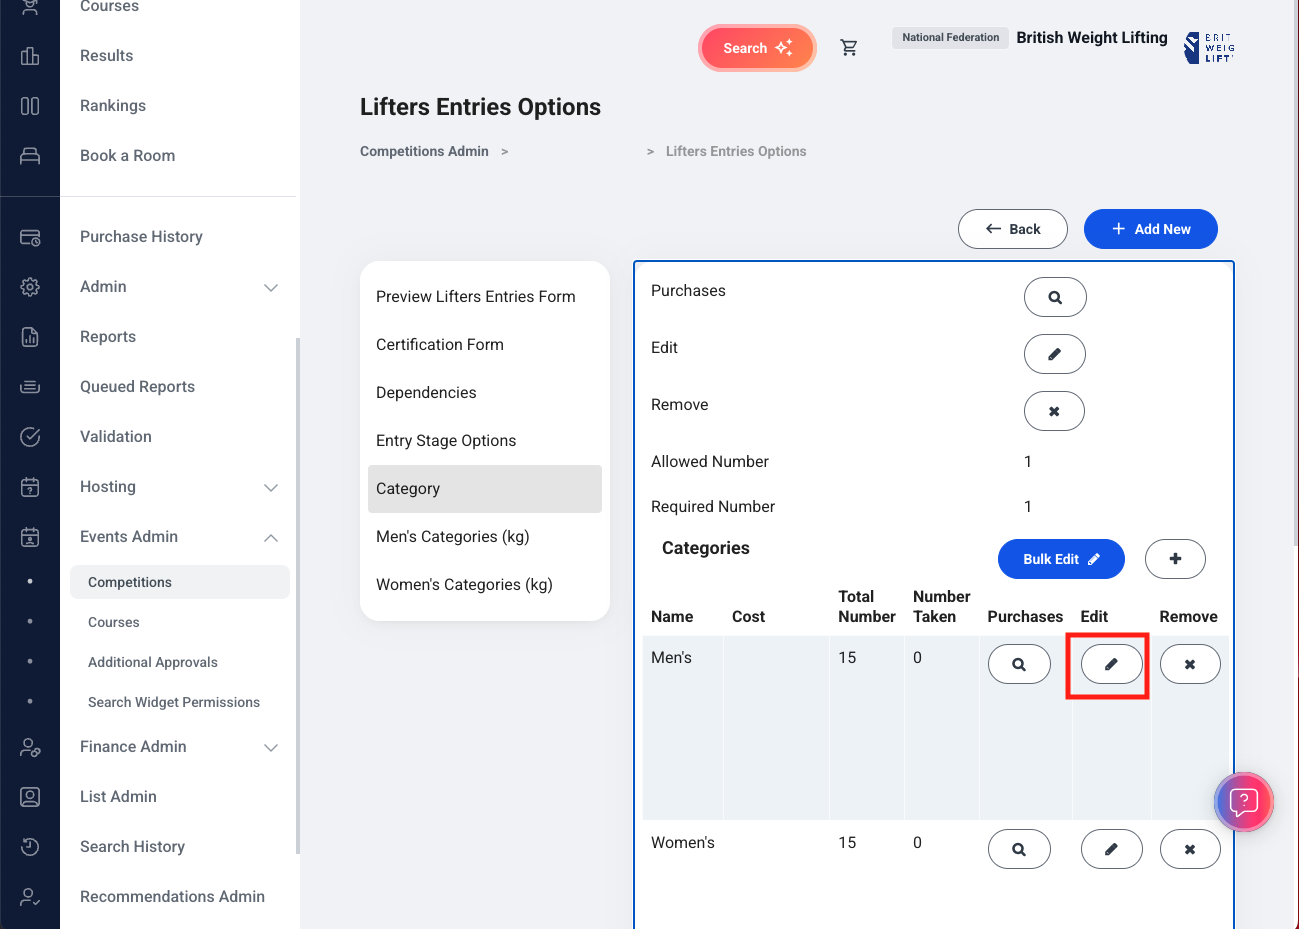Open Results in the sidebar
Screen dimensions: 1299x929
106,56
